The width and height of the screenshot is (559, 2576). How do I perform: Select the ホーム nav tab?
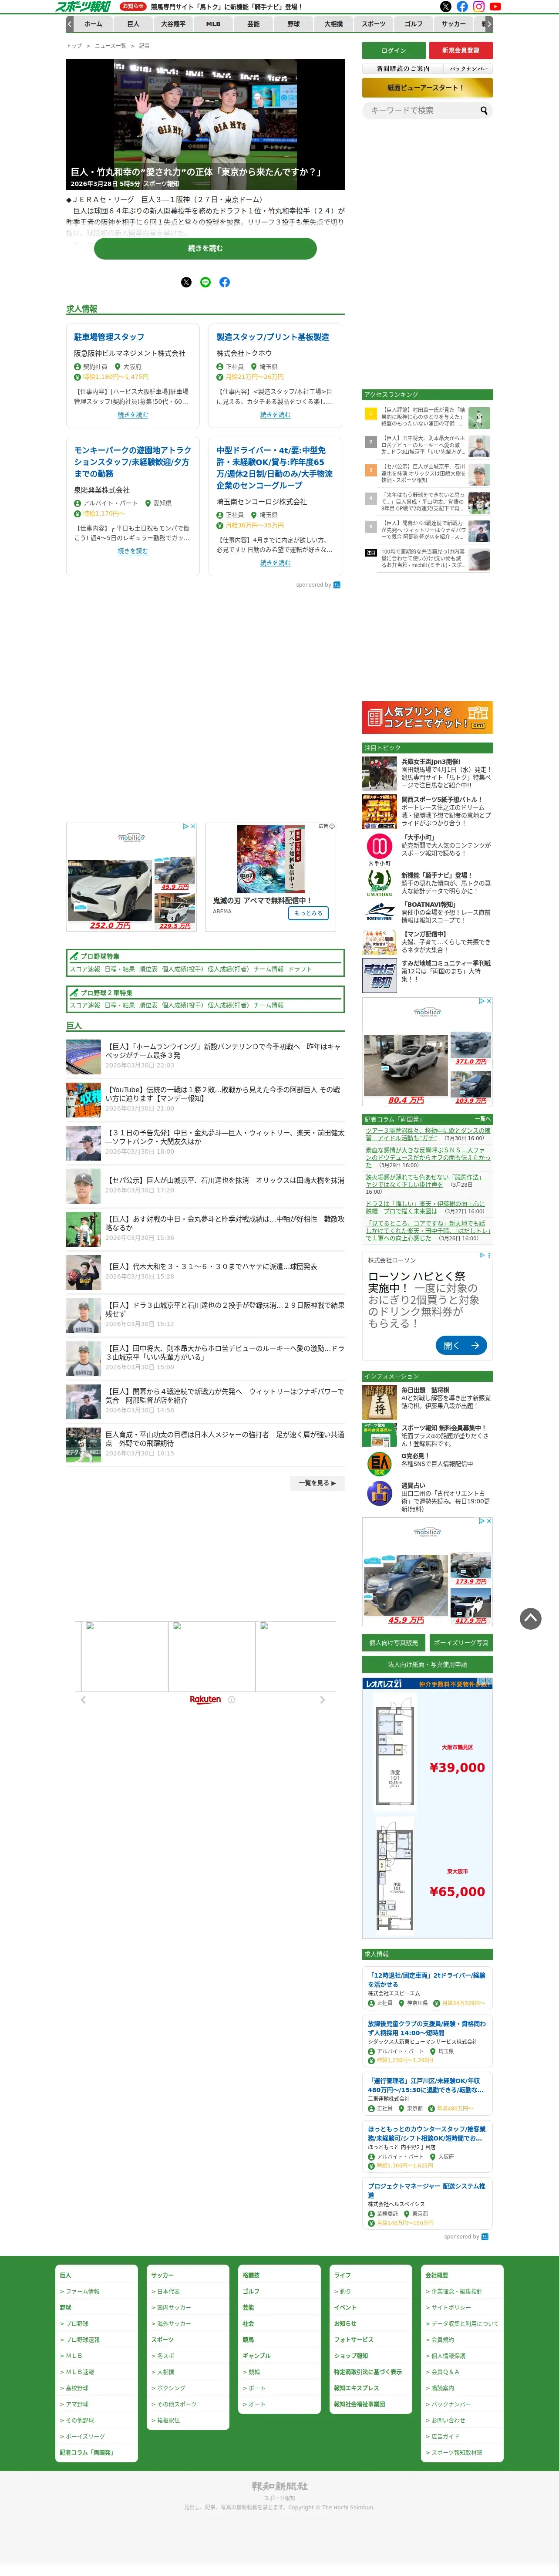93,24
